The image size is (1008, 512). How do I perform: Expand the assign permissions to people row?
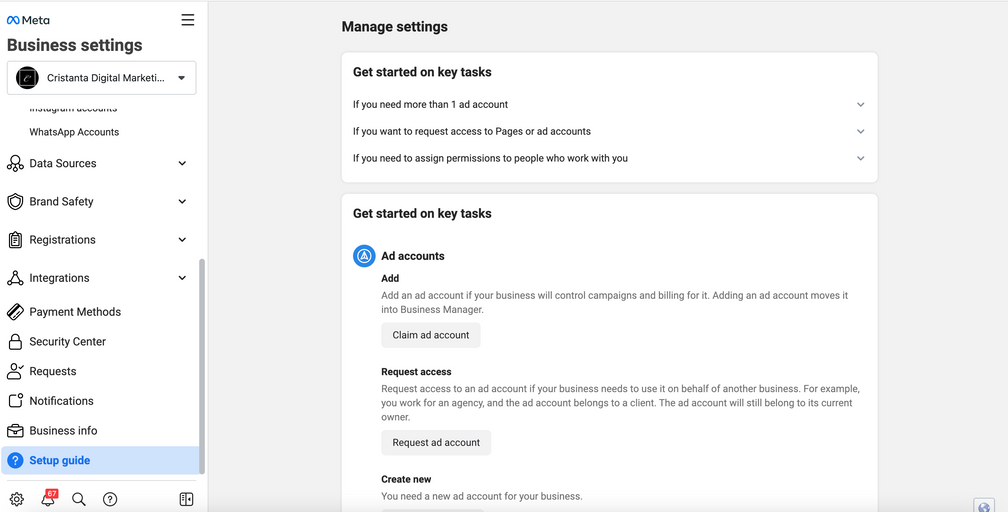click(609, 158)
